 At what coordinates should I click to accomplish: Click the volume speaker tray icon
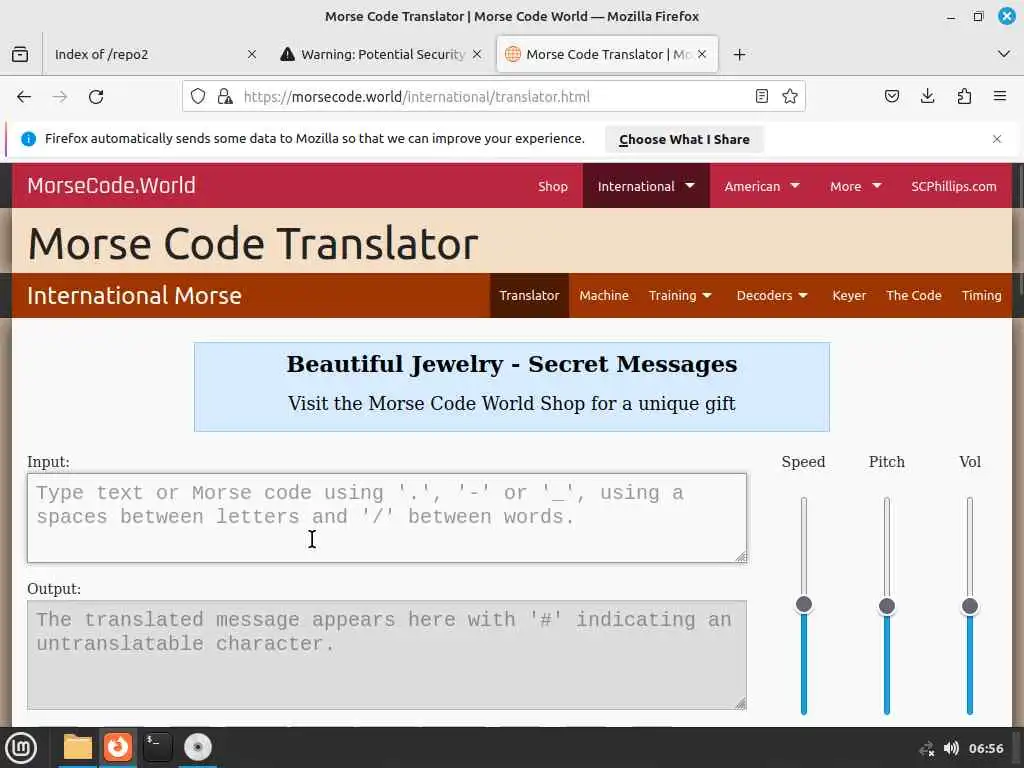[952, 748]
